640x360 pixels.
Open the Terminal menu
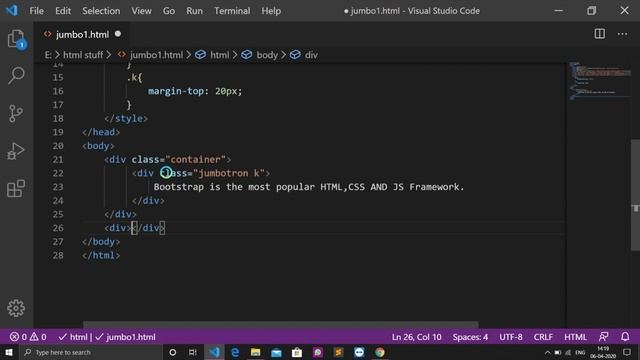pos(232,11)
